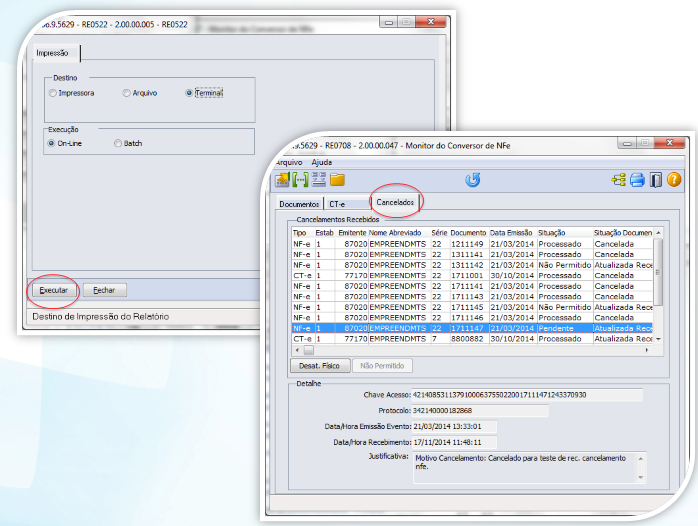
Task: Open the Arquivo menu in Monitor window
Action: click(288, 162)
